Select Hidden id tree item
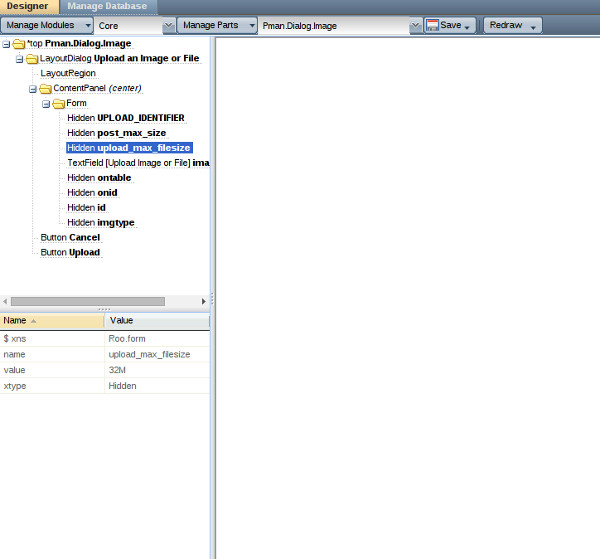600x559 pixels. 86,207
